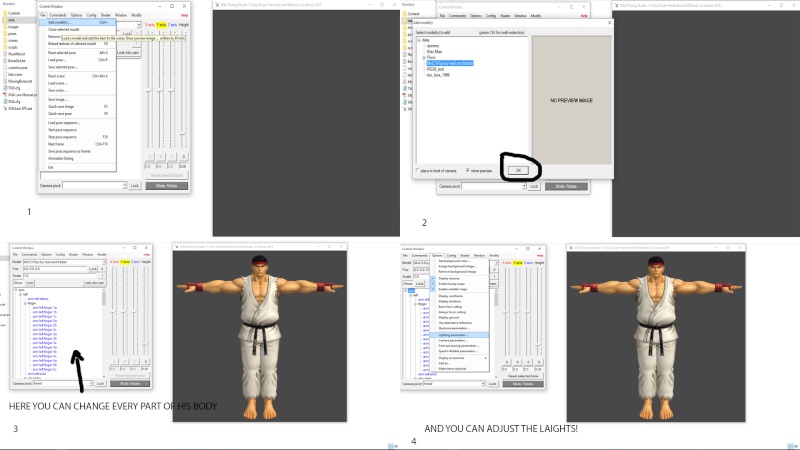Select 'arm left elbow' bone in bone tree

(38, 299)
